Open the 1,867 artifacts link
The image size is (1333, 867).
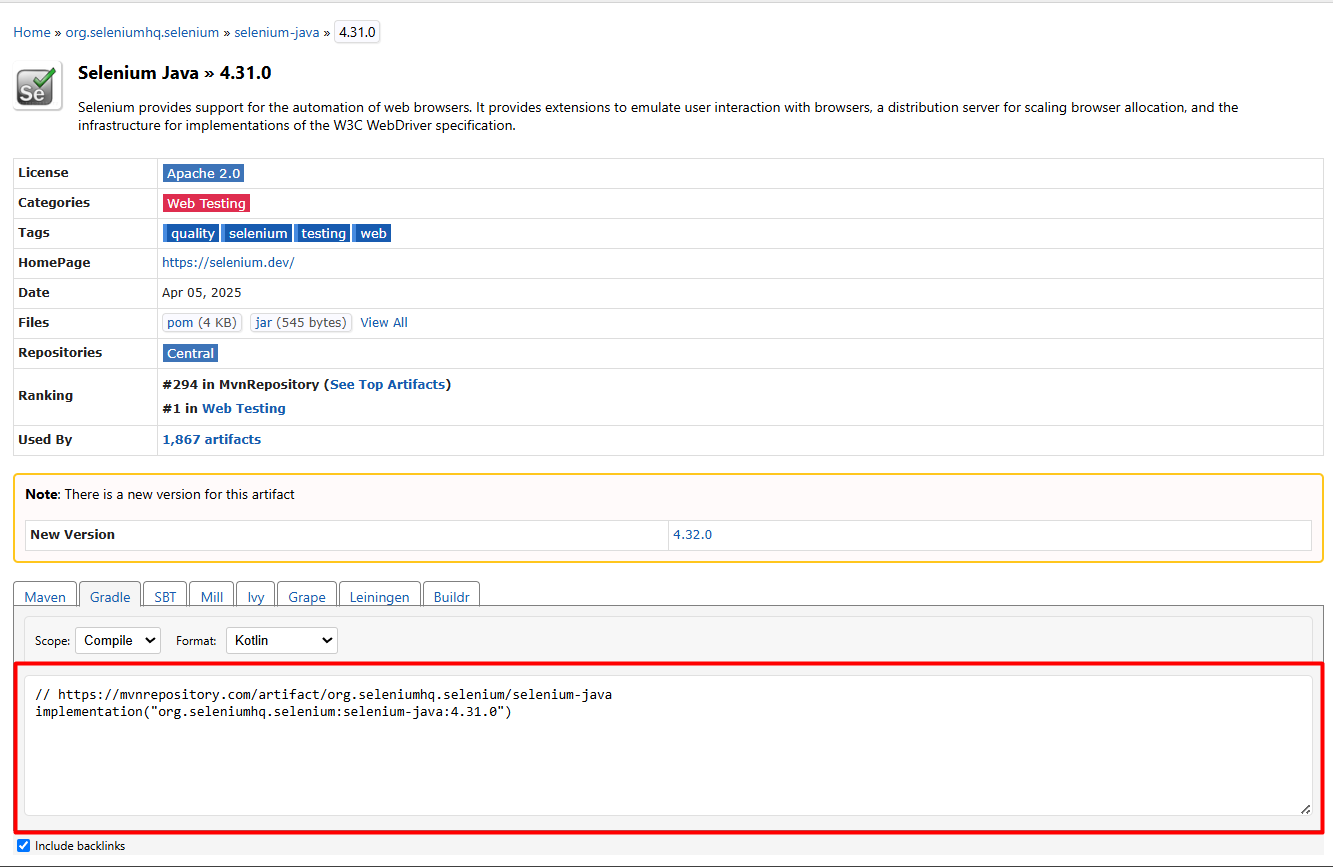click(211, 439)
